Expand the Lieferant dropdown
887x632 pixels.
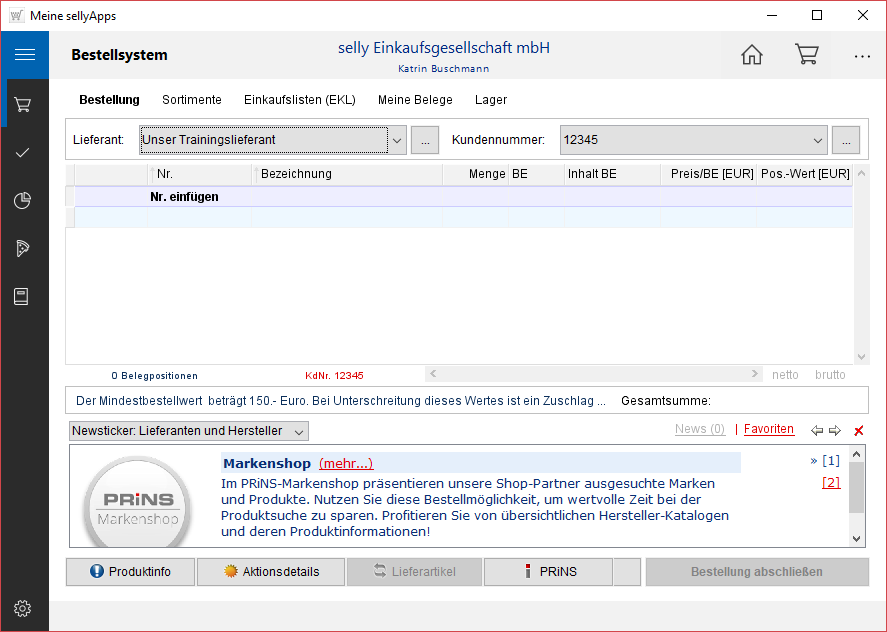point(397,141)
